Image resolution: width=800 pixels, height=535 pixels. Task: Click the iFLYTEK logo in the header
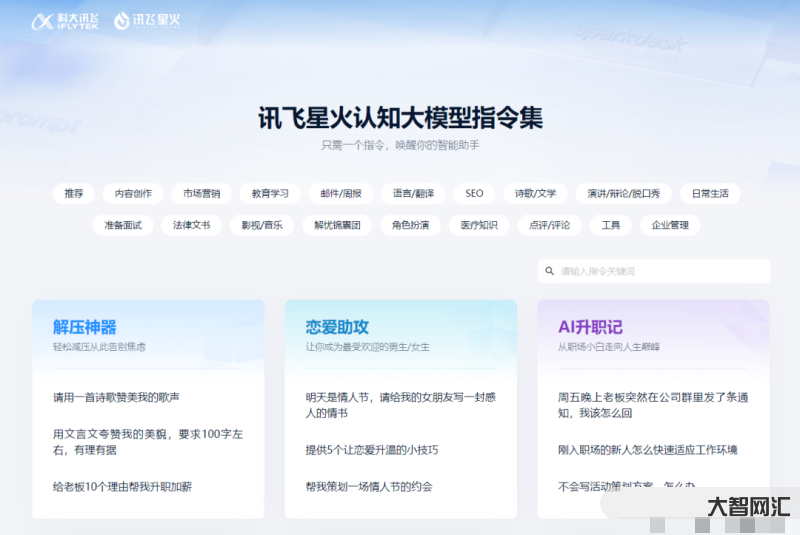(65, 20)
